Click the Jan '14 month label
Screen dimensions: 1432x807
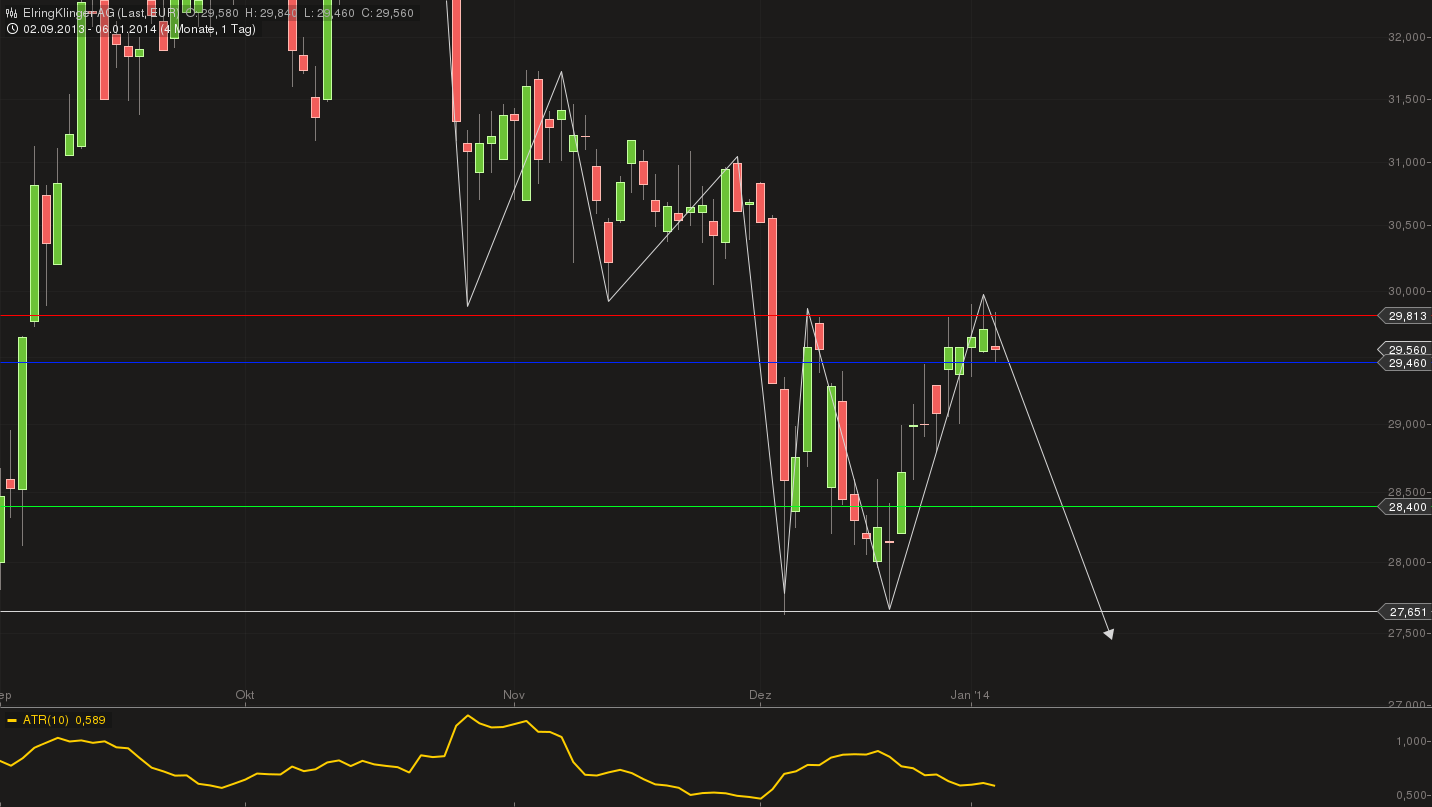[x=970, y=694]
